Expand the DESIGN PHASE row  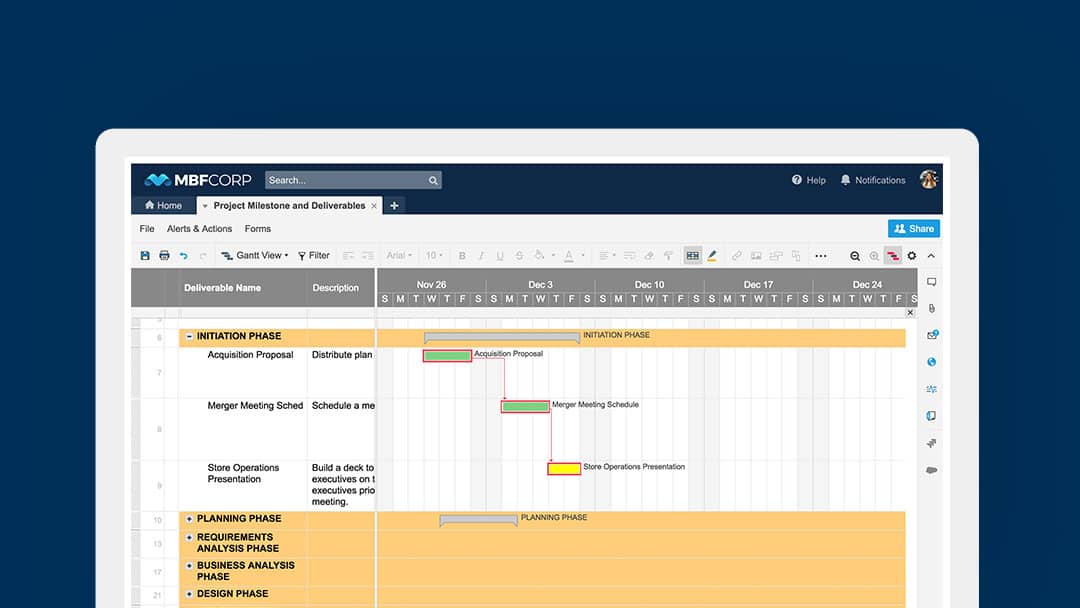189,594
